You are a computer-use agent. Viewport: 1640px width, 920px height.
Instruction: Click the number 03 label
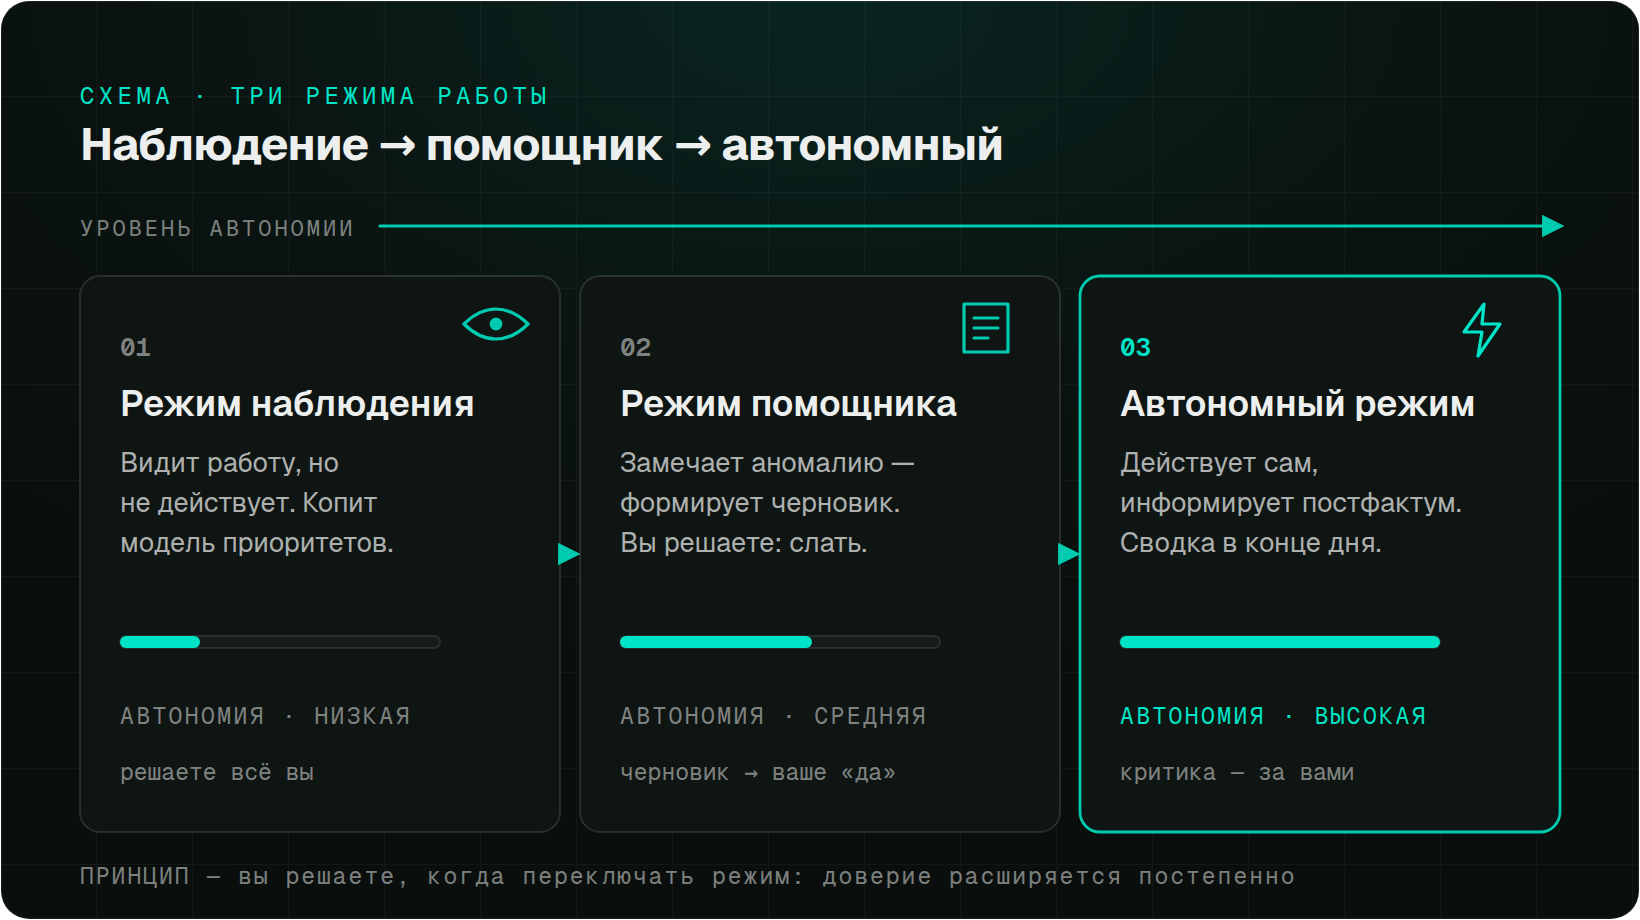point(1135,347)
